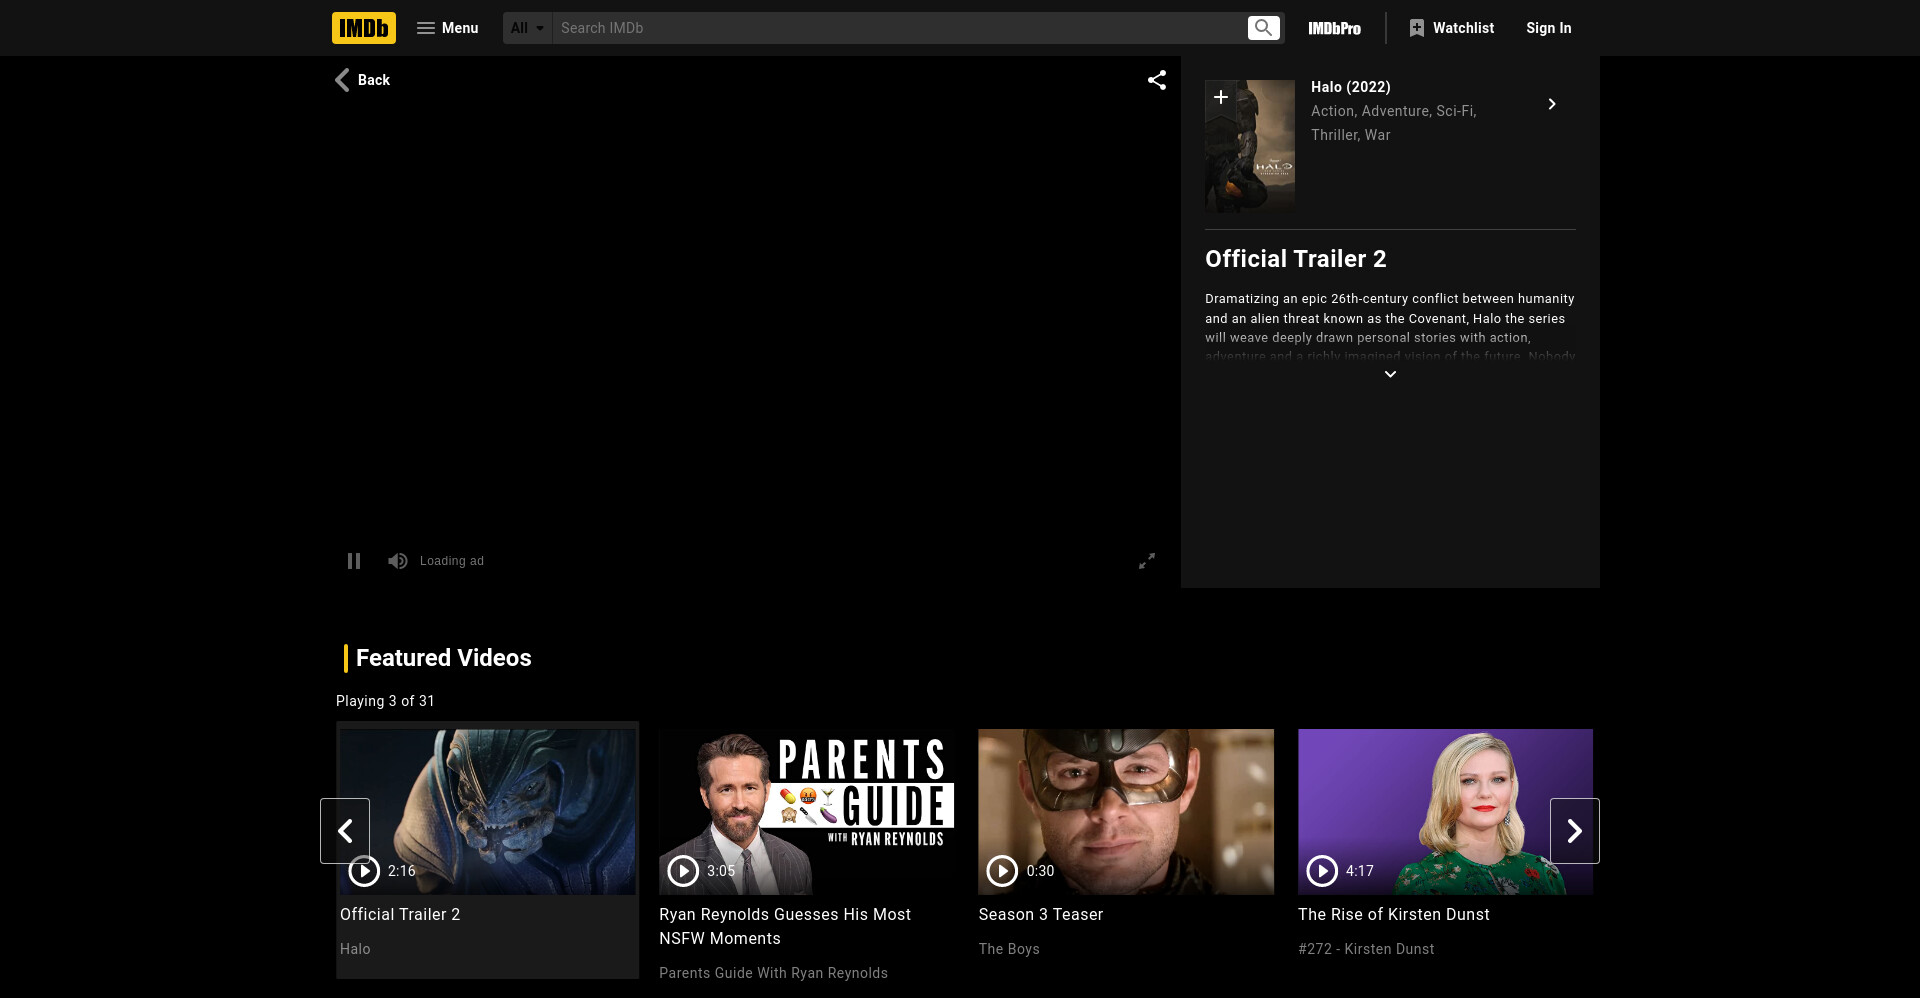Click the 'Halo' subtitle under trailer card
Image resolution: width=1920 pixels, height=998 pixels.
click(355, 949)
